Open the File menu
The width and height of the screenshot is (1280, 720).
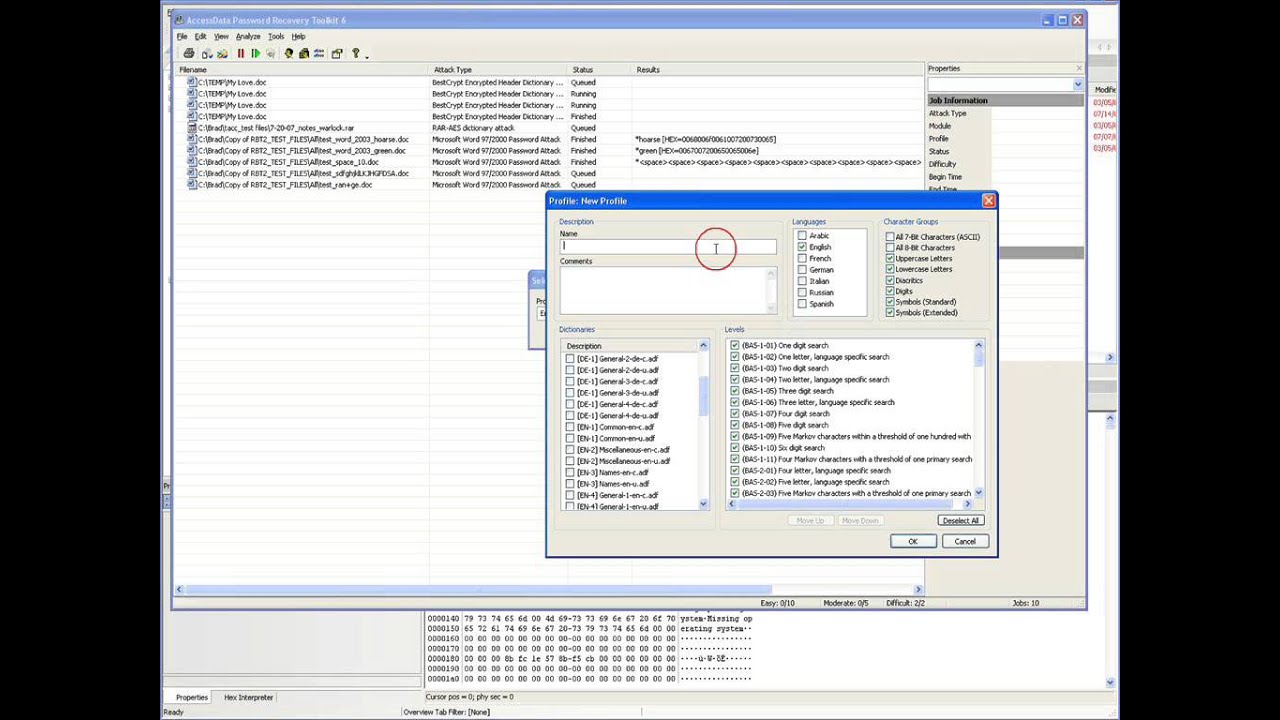click(182, 37)
